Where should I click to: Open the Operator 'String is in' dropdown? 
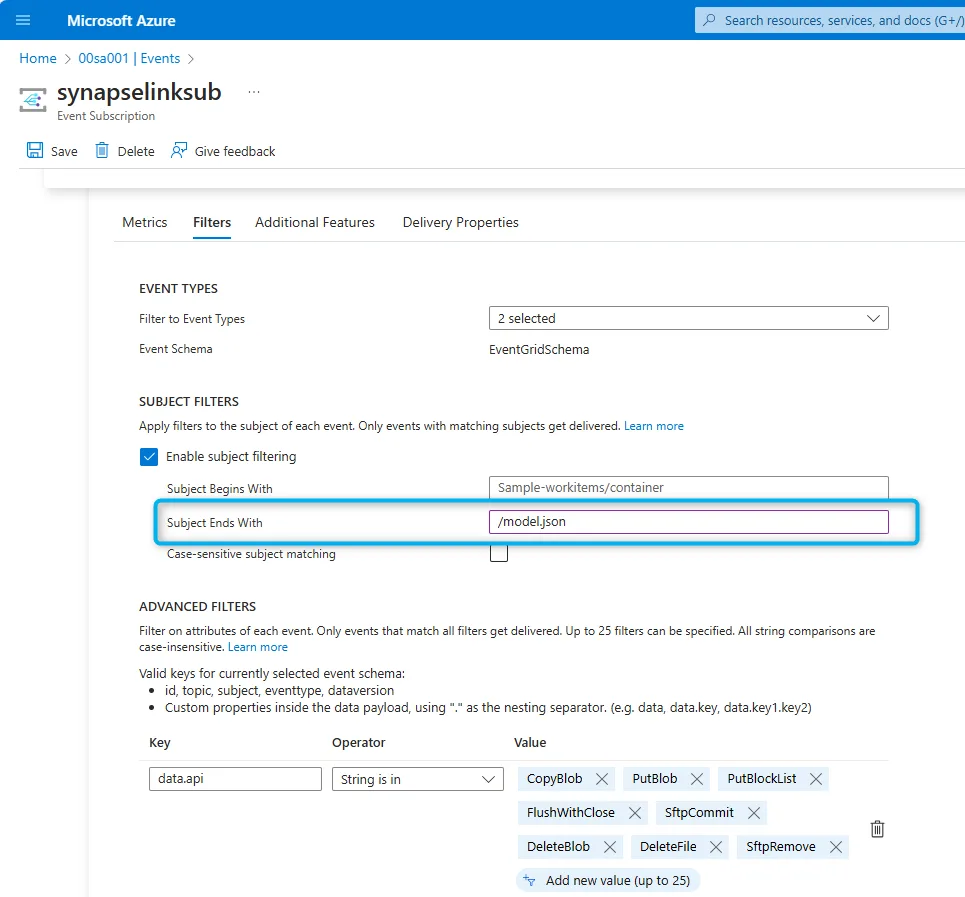417,779
